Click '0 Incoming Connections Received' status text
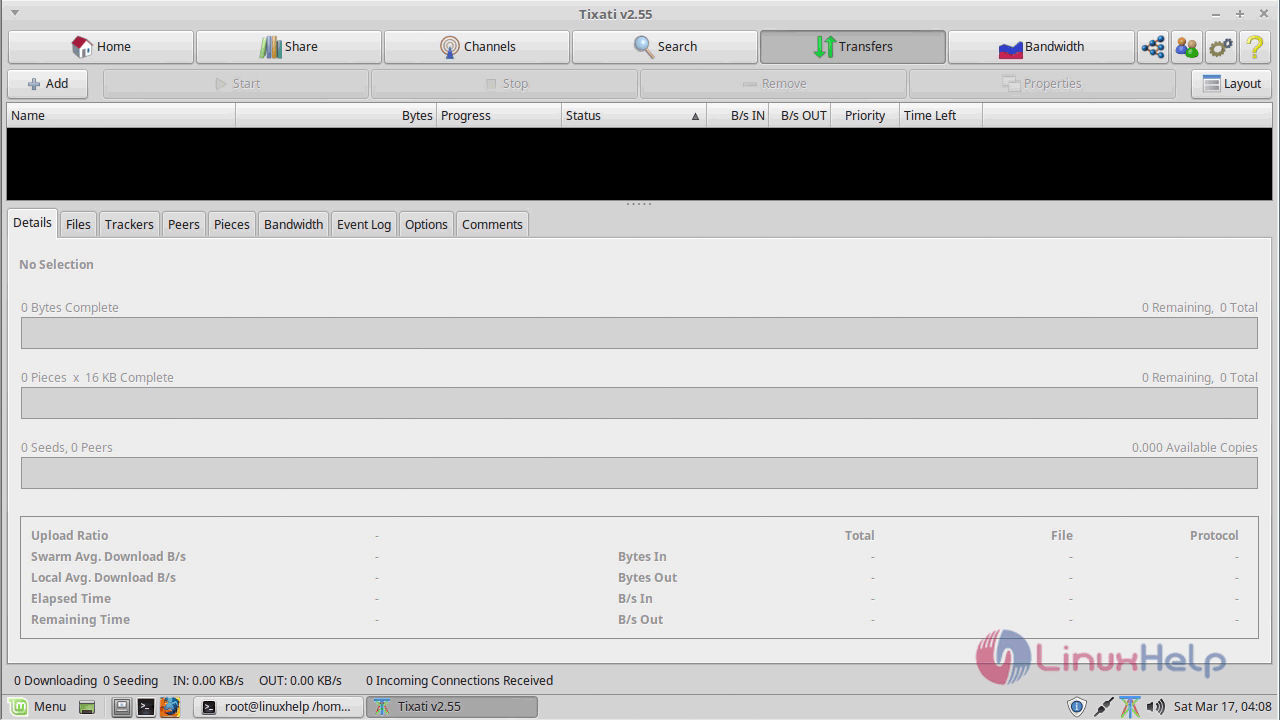 459,681
